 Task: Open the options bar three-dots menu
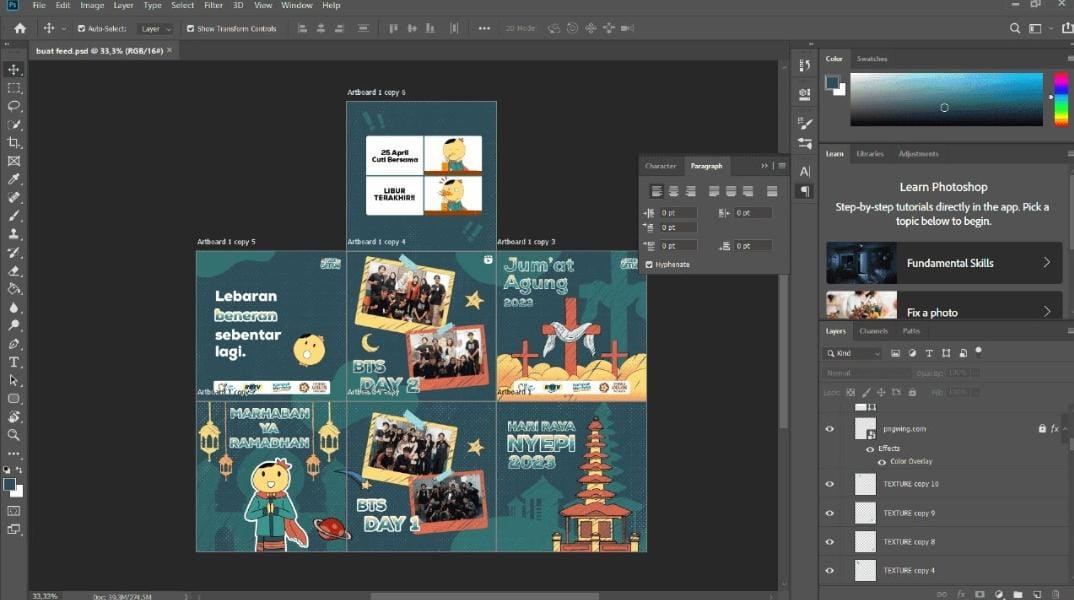pos(484,28)
